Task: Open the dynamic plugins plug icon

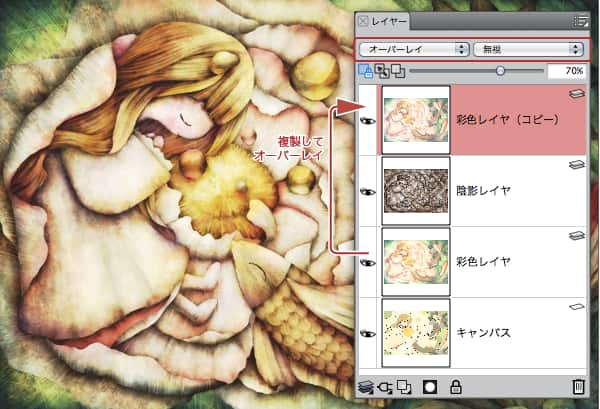Action: click(385, 388)
